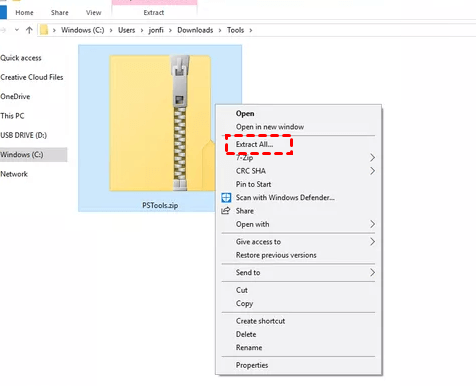
Task: Expand chevron after Downloads in breadcrumb
Action: [x=220, y=30]
